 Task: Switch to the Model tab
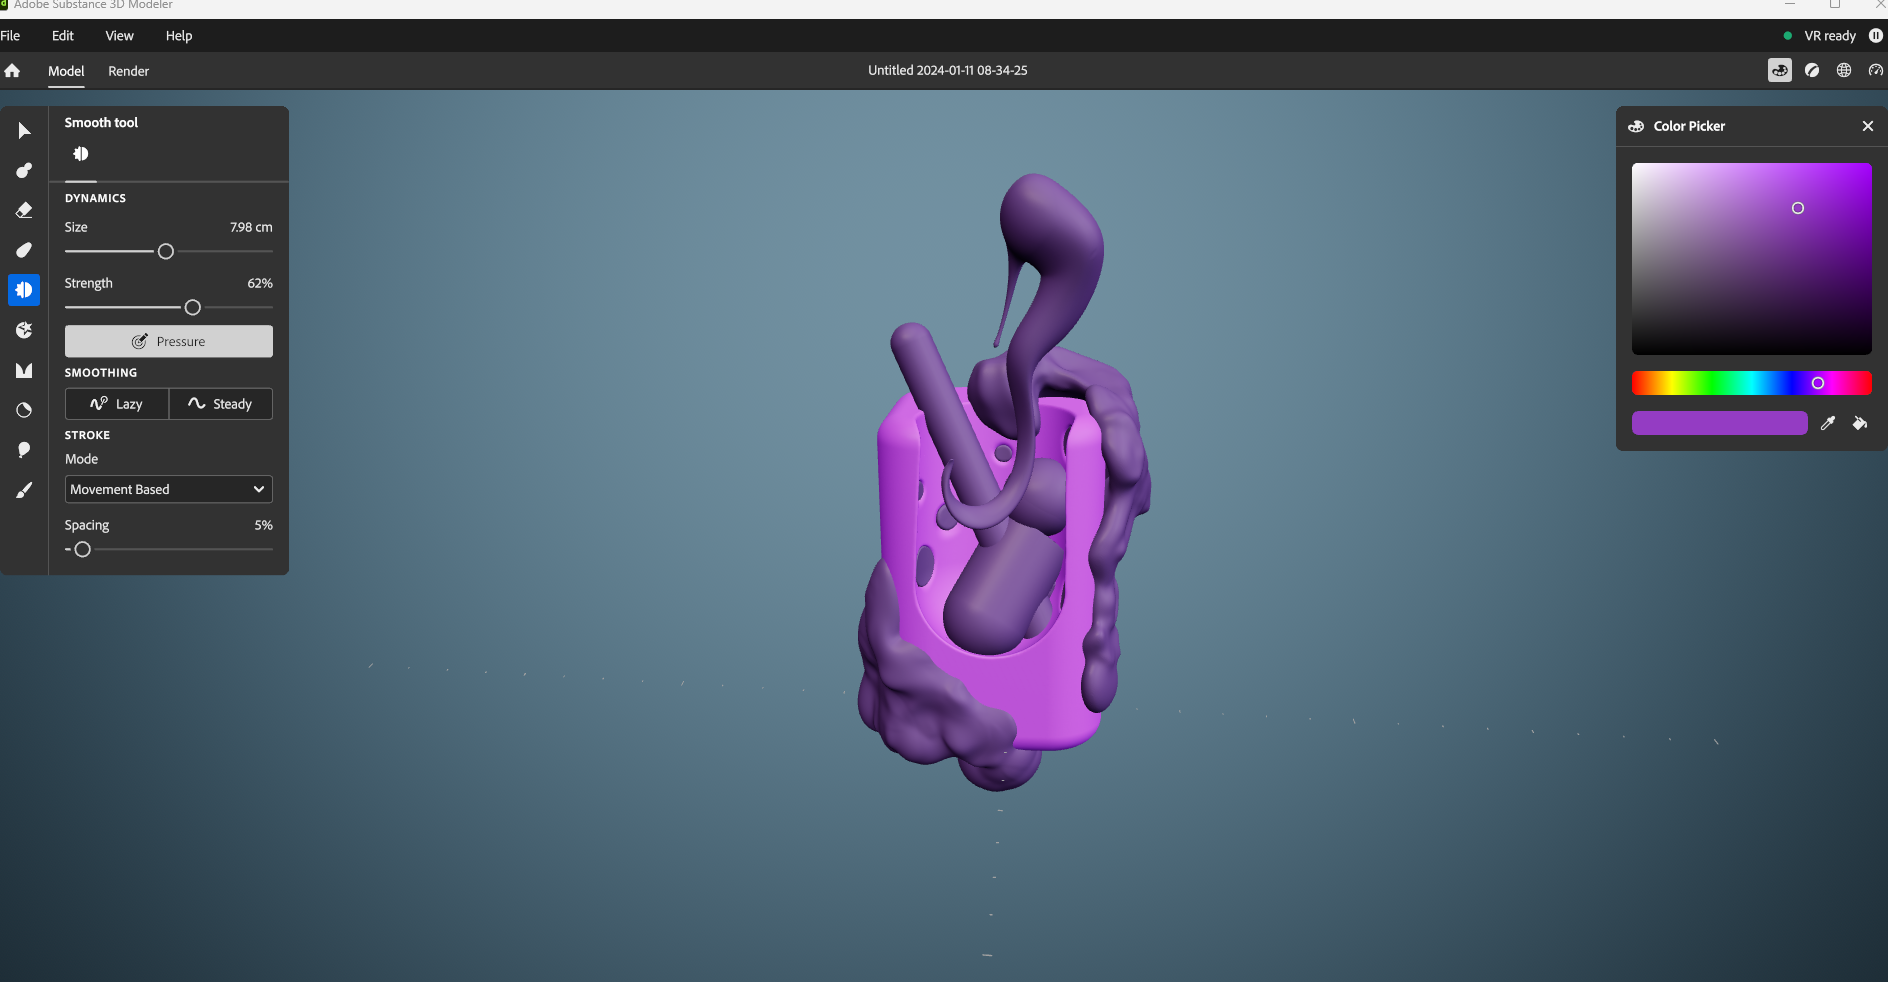click(66, 71)
